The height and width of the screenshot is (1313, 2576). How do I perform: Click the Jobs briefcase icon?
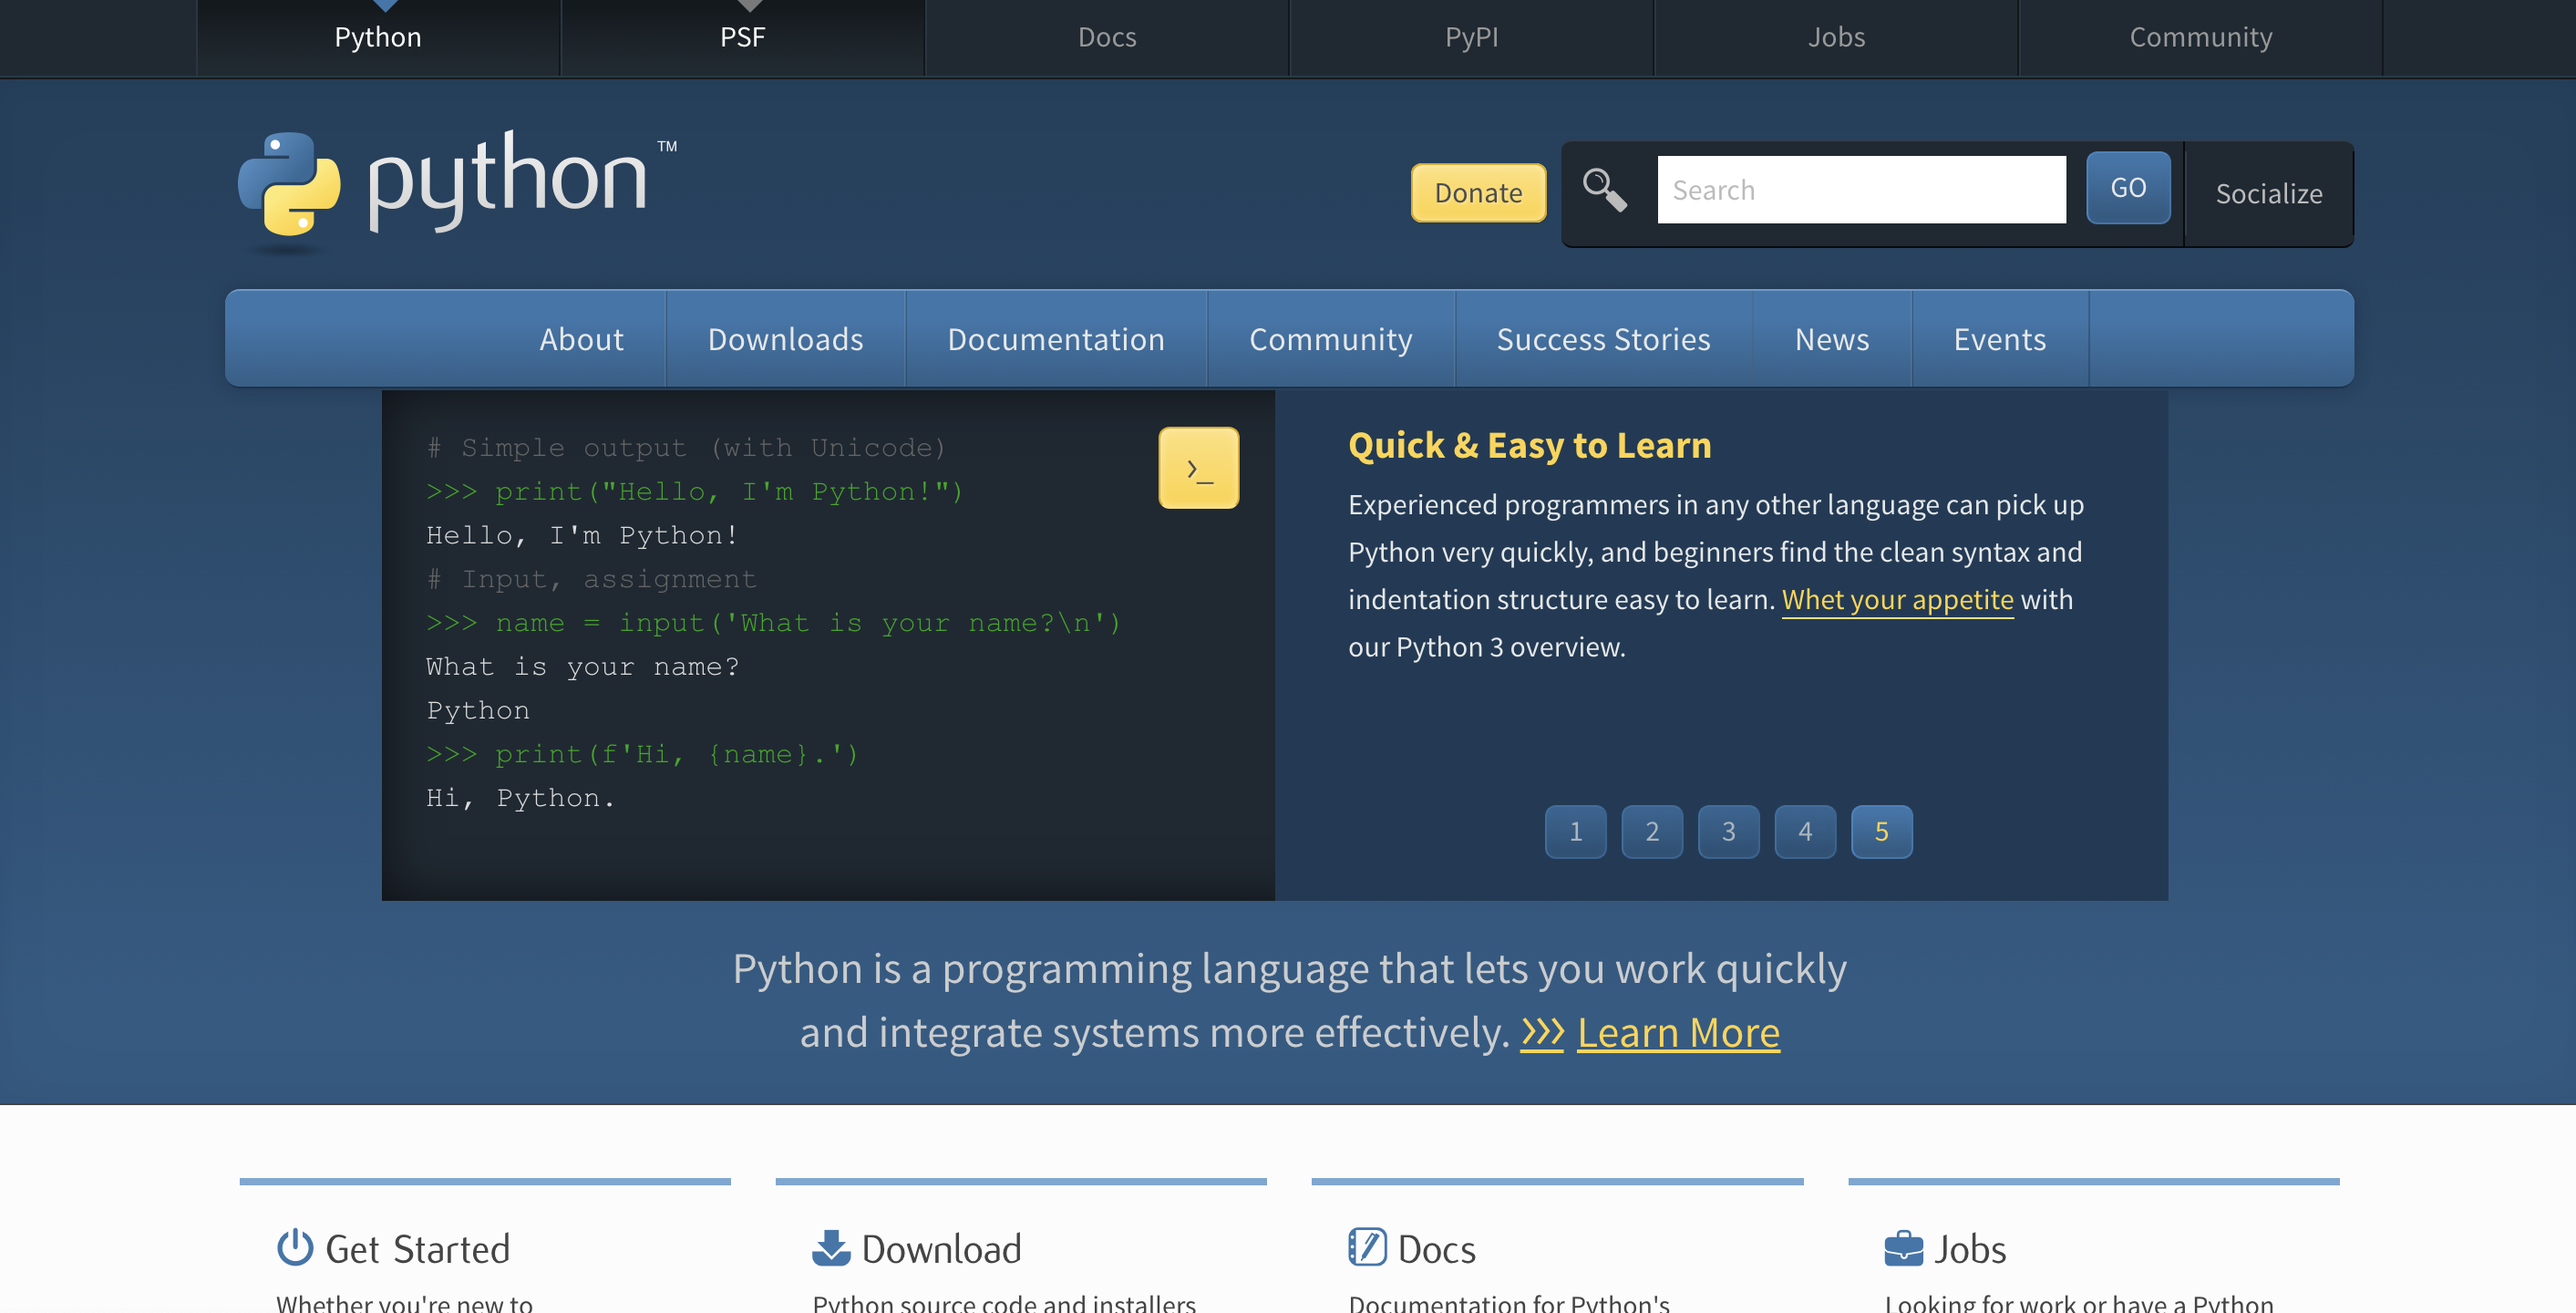click(x=1903, y=1248)
